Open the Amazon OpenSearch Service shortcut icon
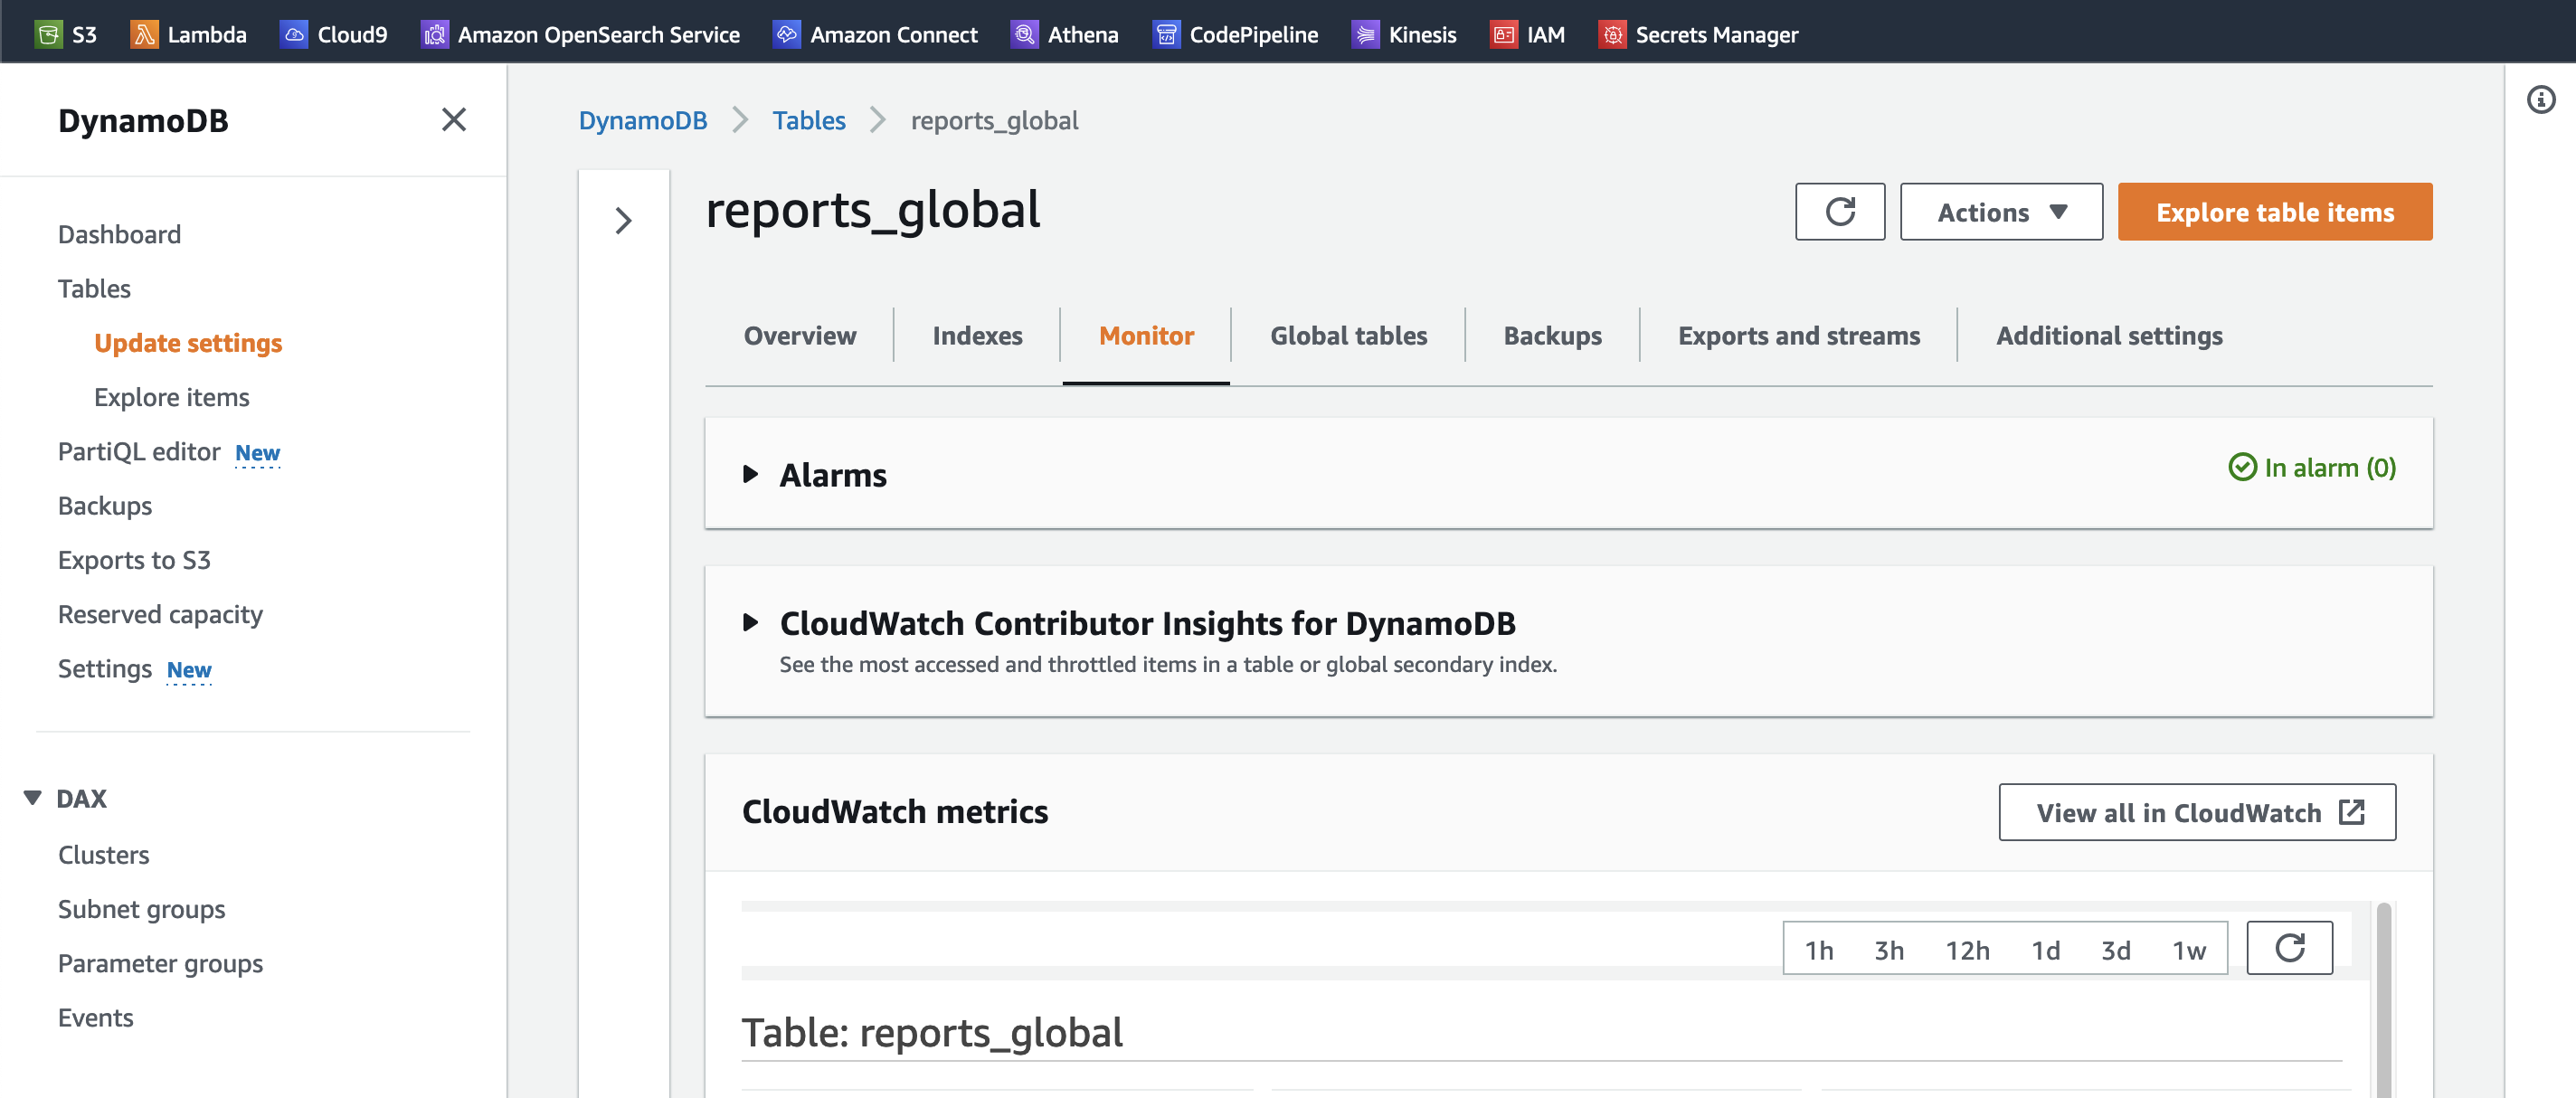This screenshot has height=1098, width=2576. 434,34
